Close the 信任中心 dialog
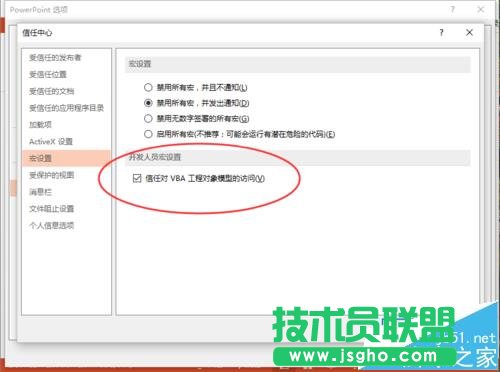500x372 pixels. tap(469, 32)
